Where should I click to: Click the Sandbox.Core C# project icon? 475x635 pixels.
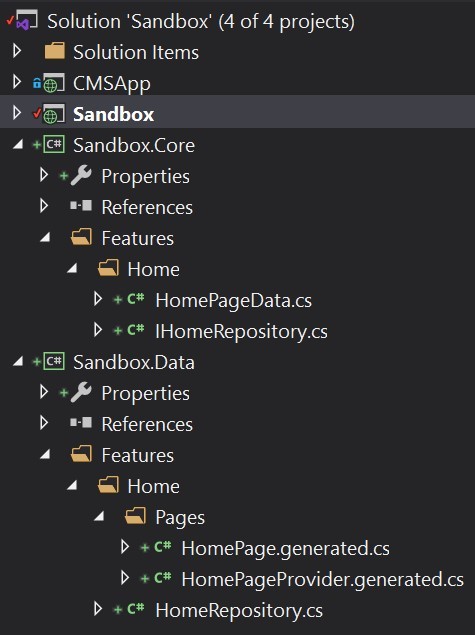(x=54, y=145)
